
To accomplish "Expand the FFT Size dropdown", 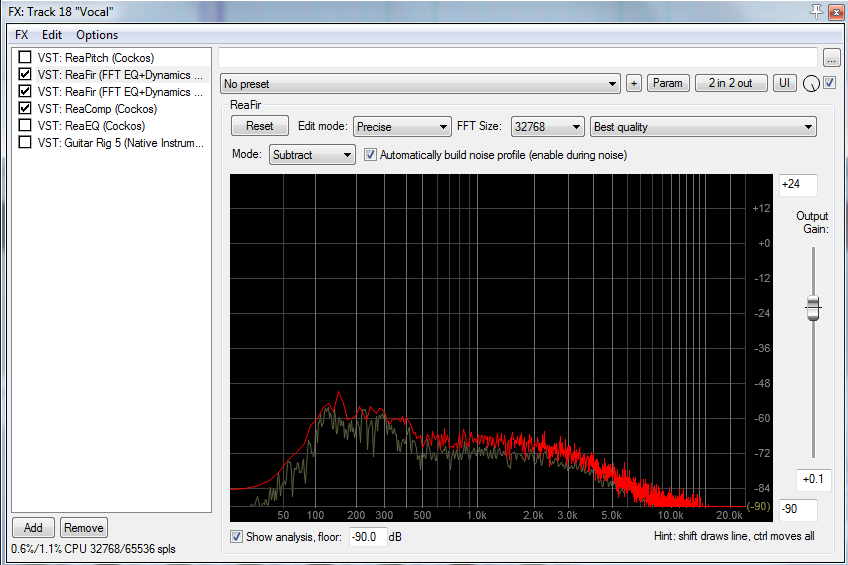I will 546,127.
